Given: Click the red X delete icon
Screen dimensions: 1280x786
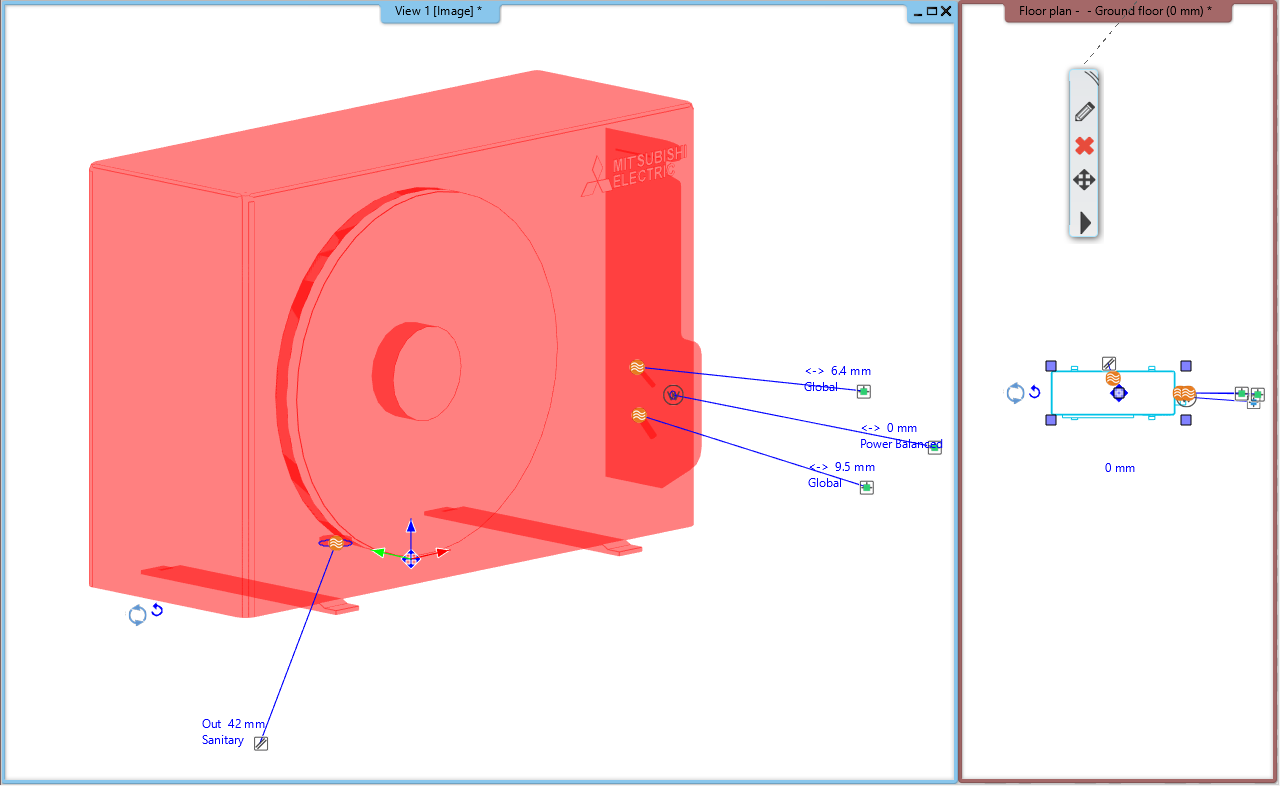Looking at the screenshot, I should (x=1084, y=146).
